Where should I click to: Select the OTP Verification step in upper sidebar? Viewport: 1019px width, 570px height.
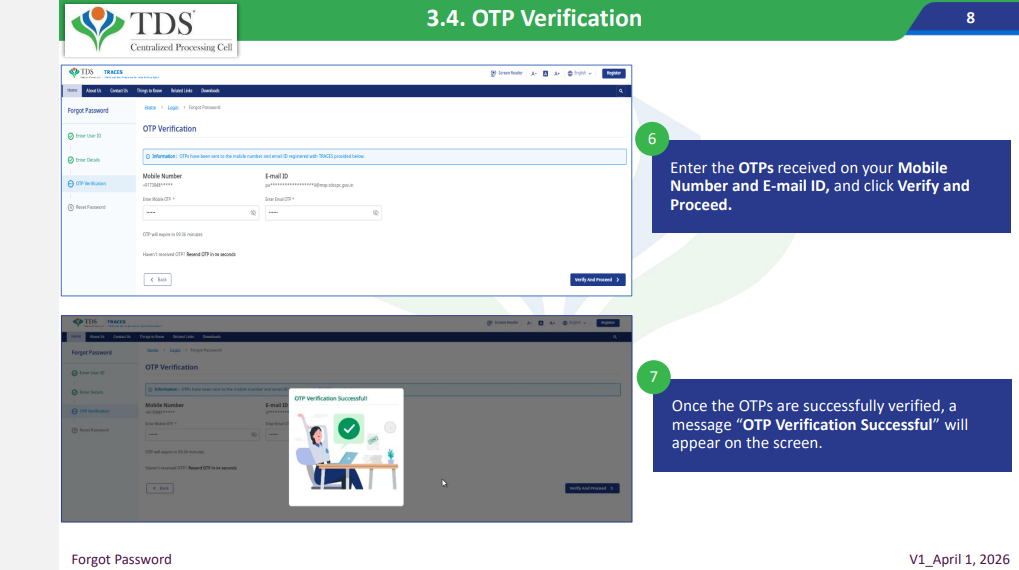click(90, 184)
